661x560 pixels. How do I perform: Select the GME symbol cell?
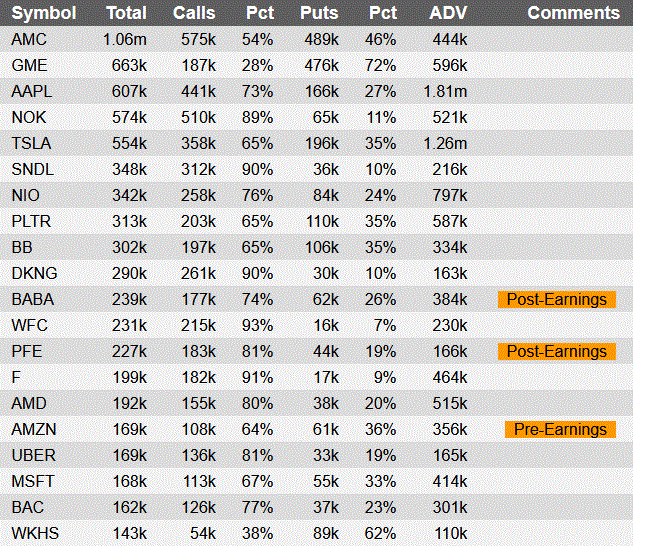[x=29, y=65]
